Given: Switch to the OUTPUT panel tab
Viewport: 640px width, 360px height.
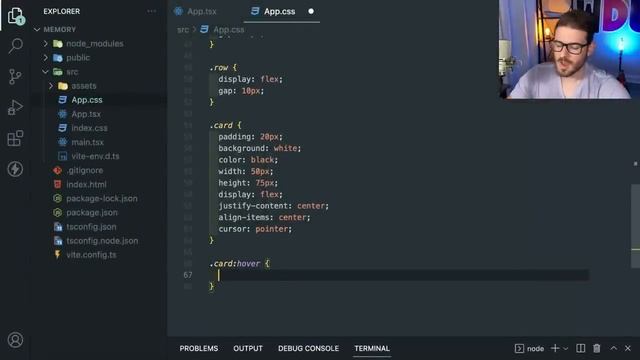Looking at the screenshot, I should coord(248,349).
